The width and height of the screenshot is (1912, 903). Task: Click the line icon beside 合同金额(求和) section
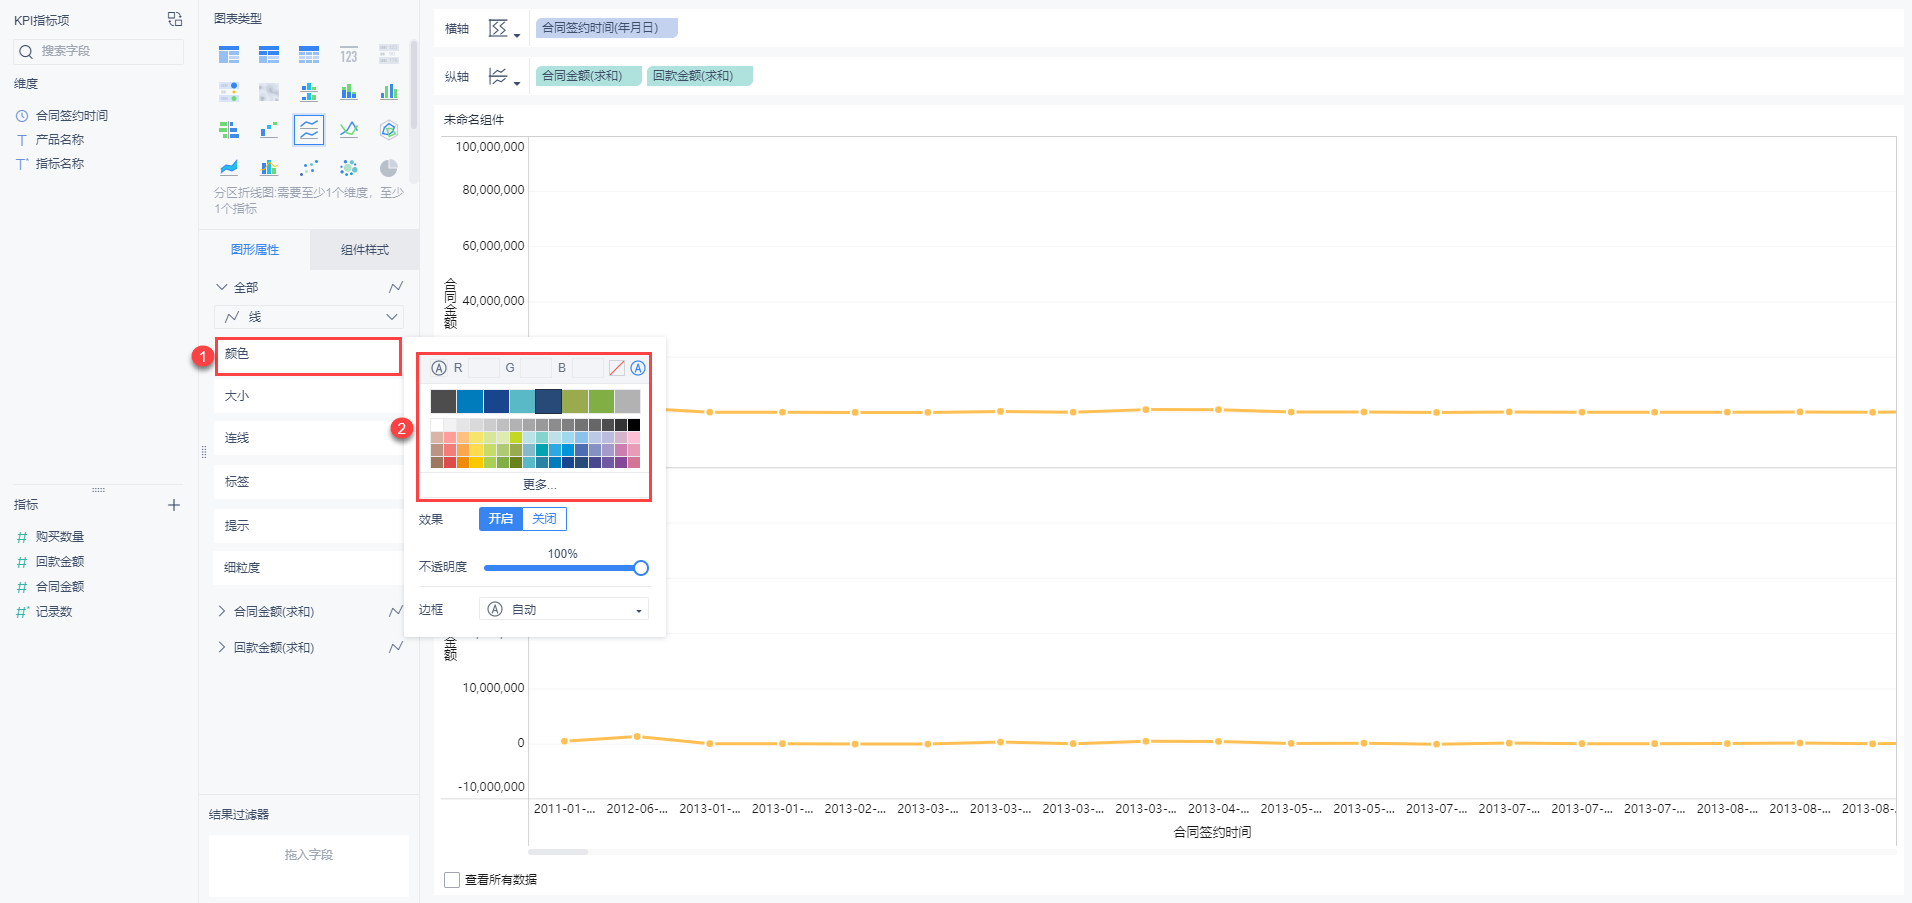click(396, 611)
